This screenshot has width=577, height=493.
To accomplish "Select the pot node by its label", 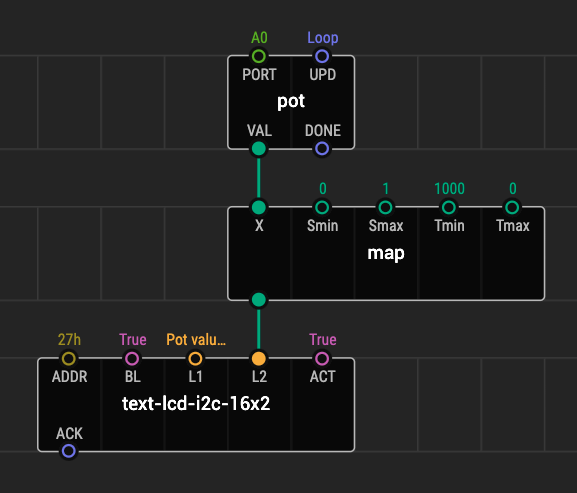I will point(291,101).
